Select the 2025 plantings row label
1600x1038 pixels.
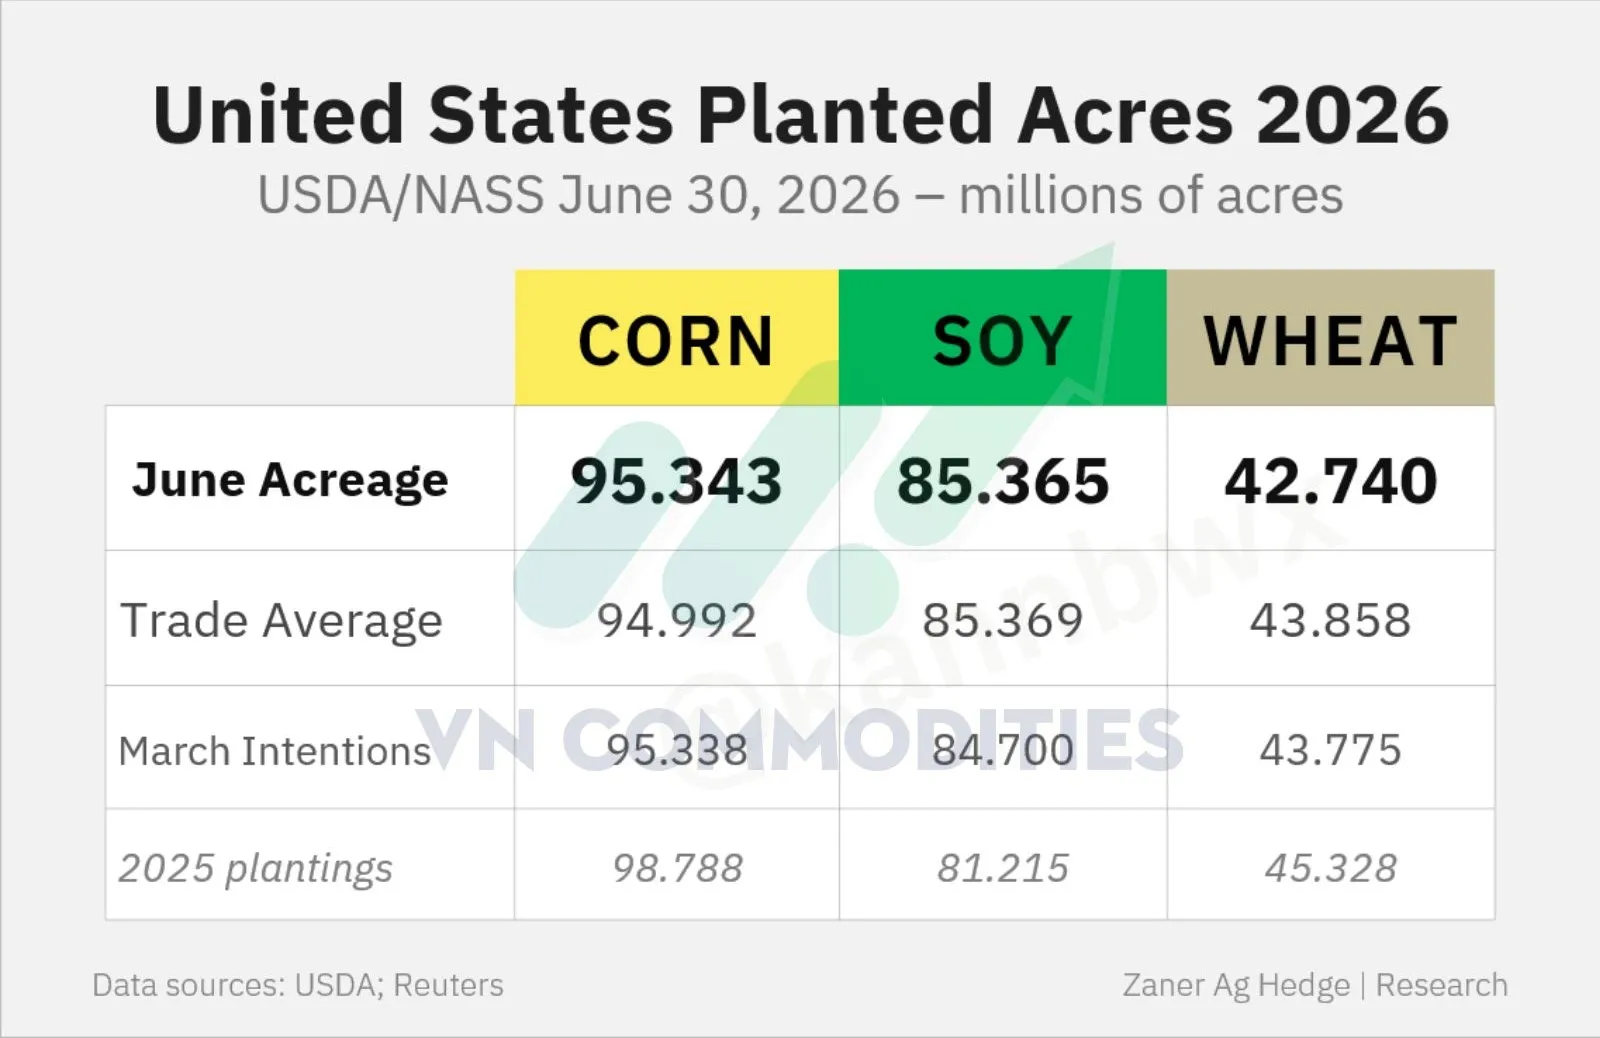click(256, 869)
